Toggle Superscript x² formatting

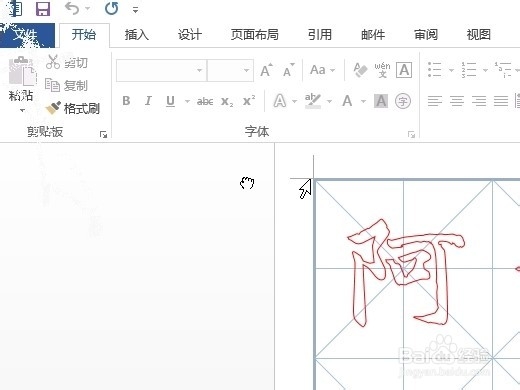tap(249, 100)
